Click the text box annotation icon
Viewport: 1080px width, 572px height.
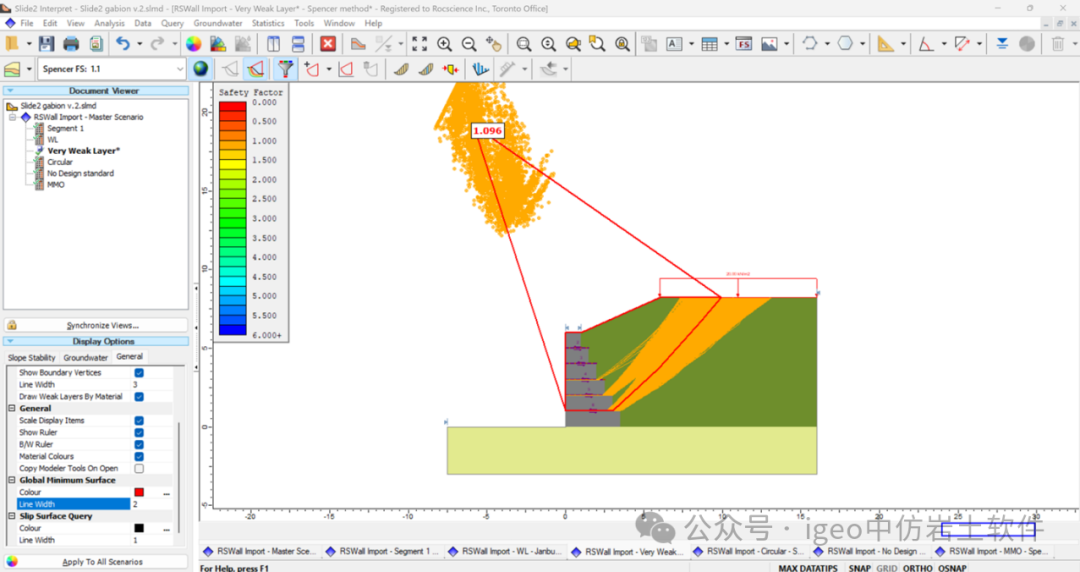tap(674, 44)
